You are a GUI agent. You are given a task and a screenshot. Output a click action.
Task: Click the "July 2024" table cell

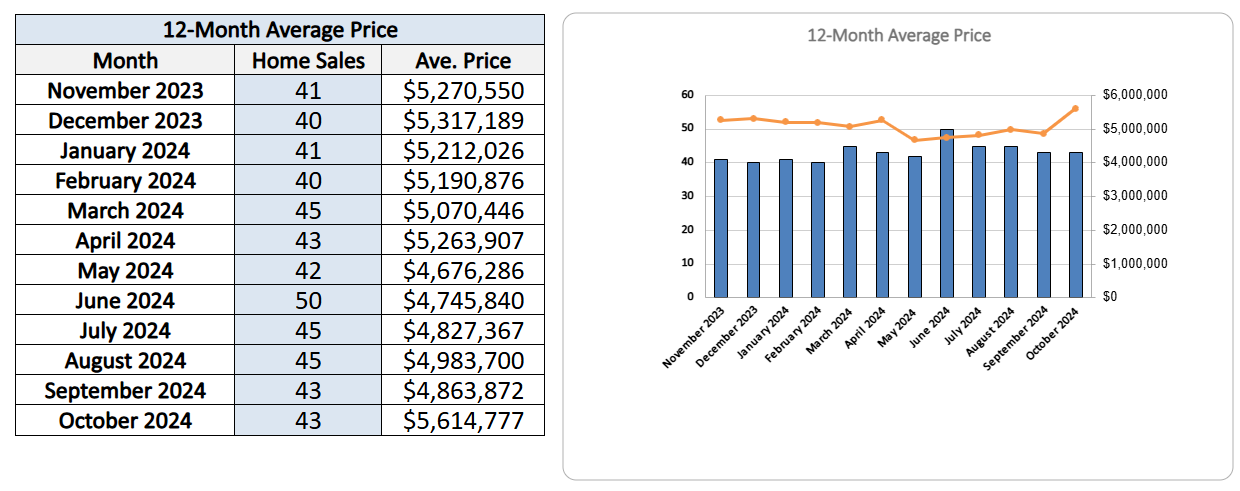125,330
